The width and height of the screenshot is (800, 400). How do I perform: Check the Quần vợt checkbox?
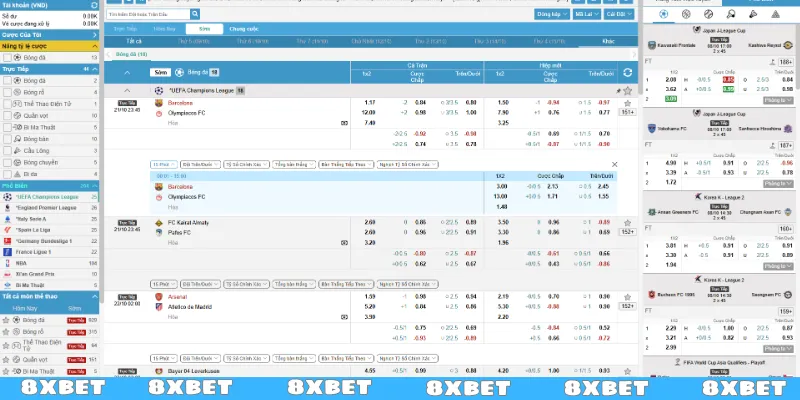point(8,114)
